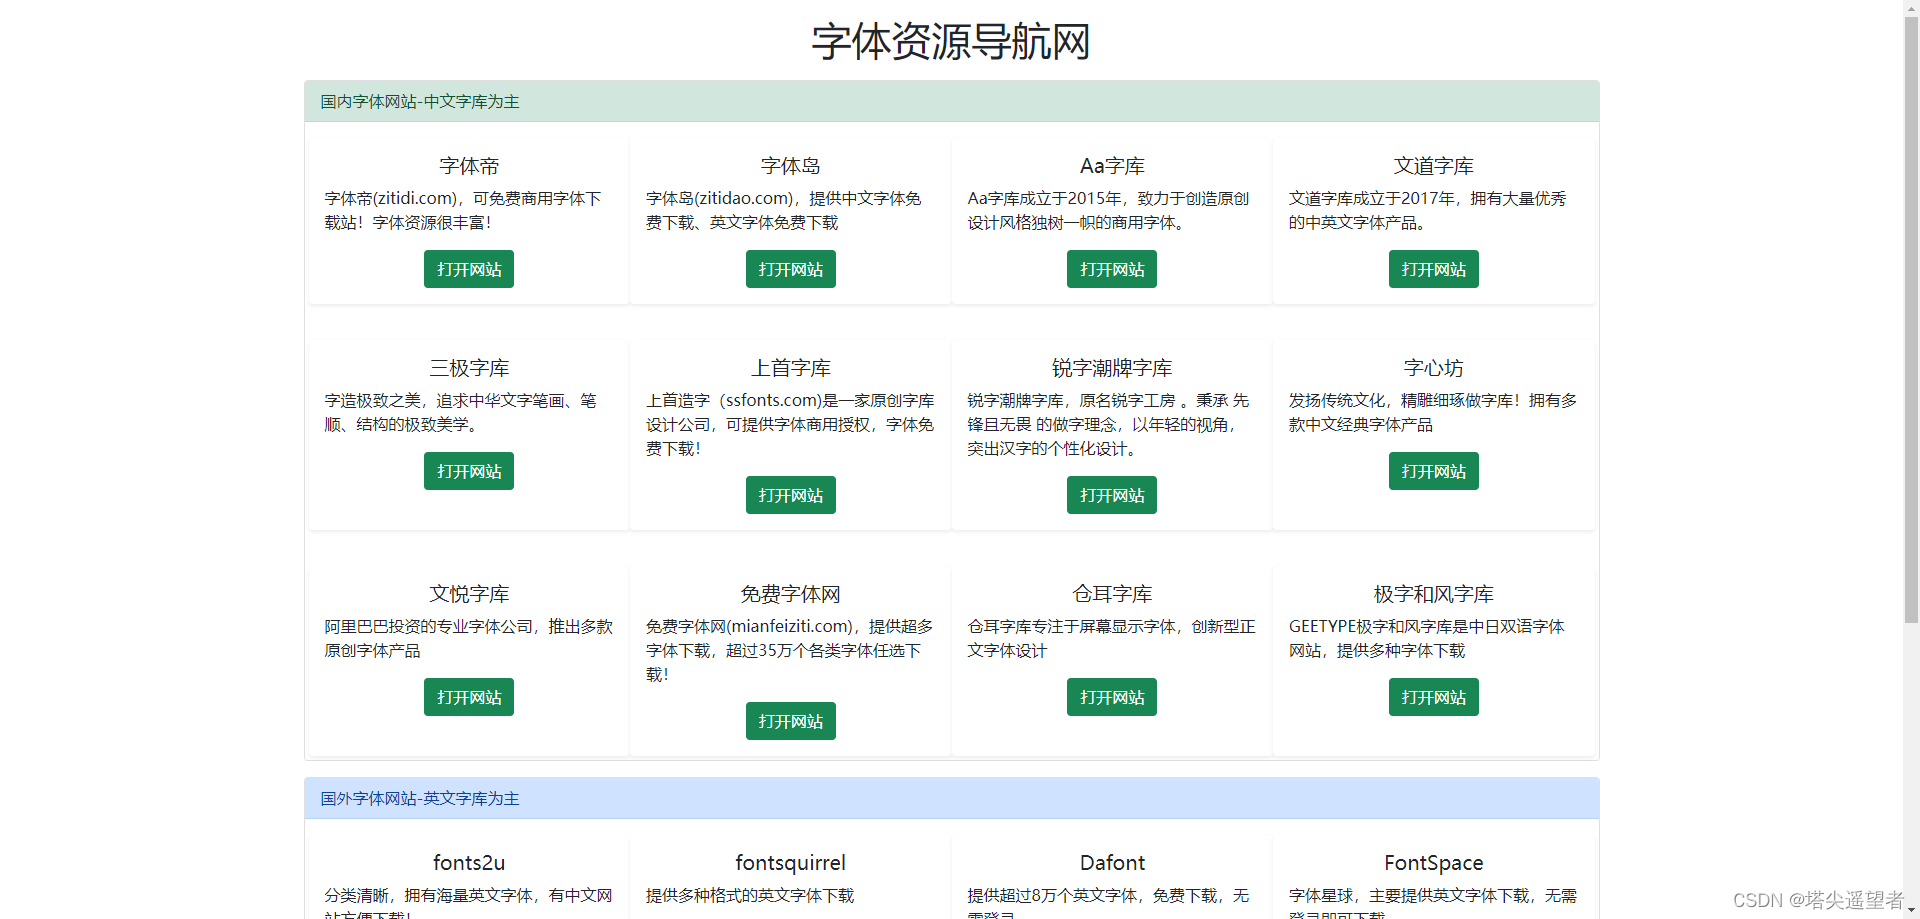Open the 文悦字库 website button
Screen dimensions: 1920x919
(469, 697)
